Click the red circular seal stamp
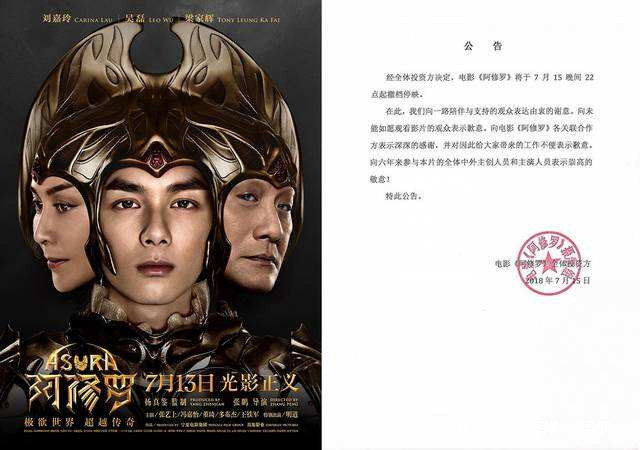The image size is (640, 450). pyautogui.click(x=549, y=263)
